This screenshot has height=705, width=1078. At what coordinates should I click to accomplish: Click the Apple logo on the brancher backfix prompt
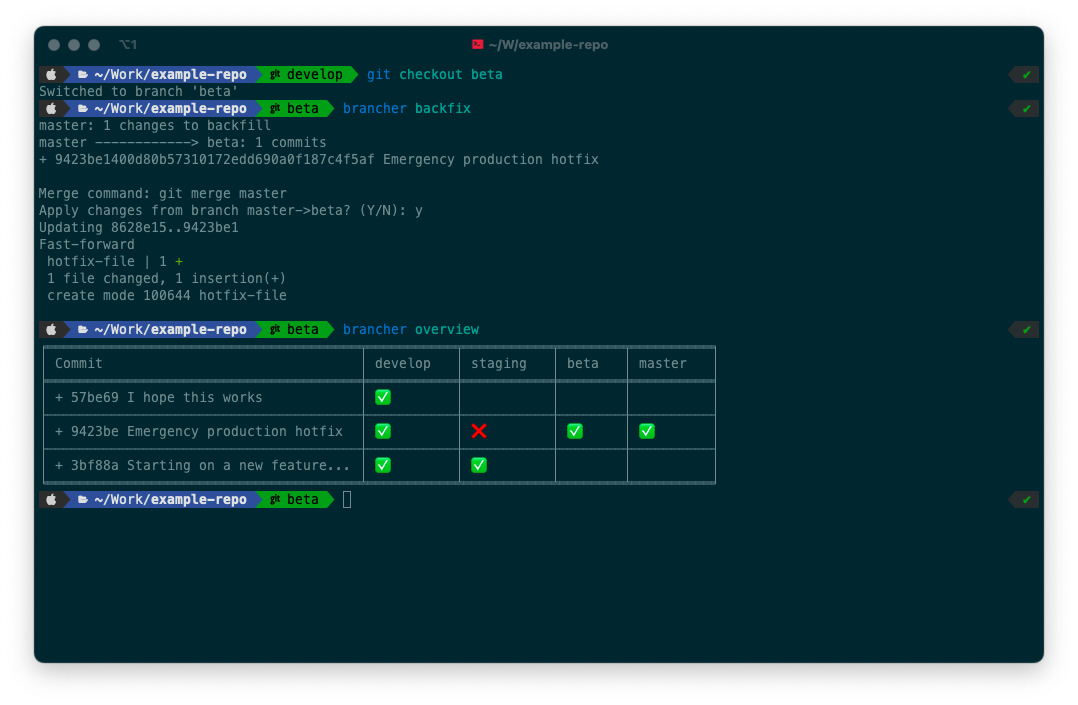52,109
